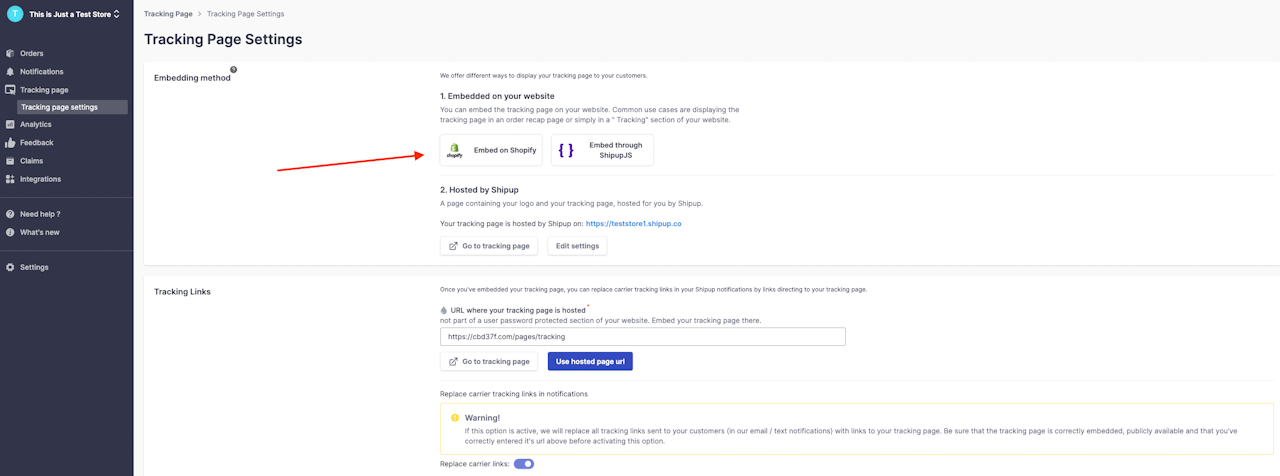Click the help icon beside Embedding method

point(234,70)
